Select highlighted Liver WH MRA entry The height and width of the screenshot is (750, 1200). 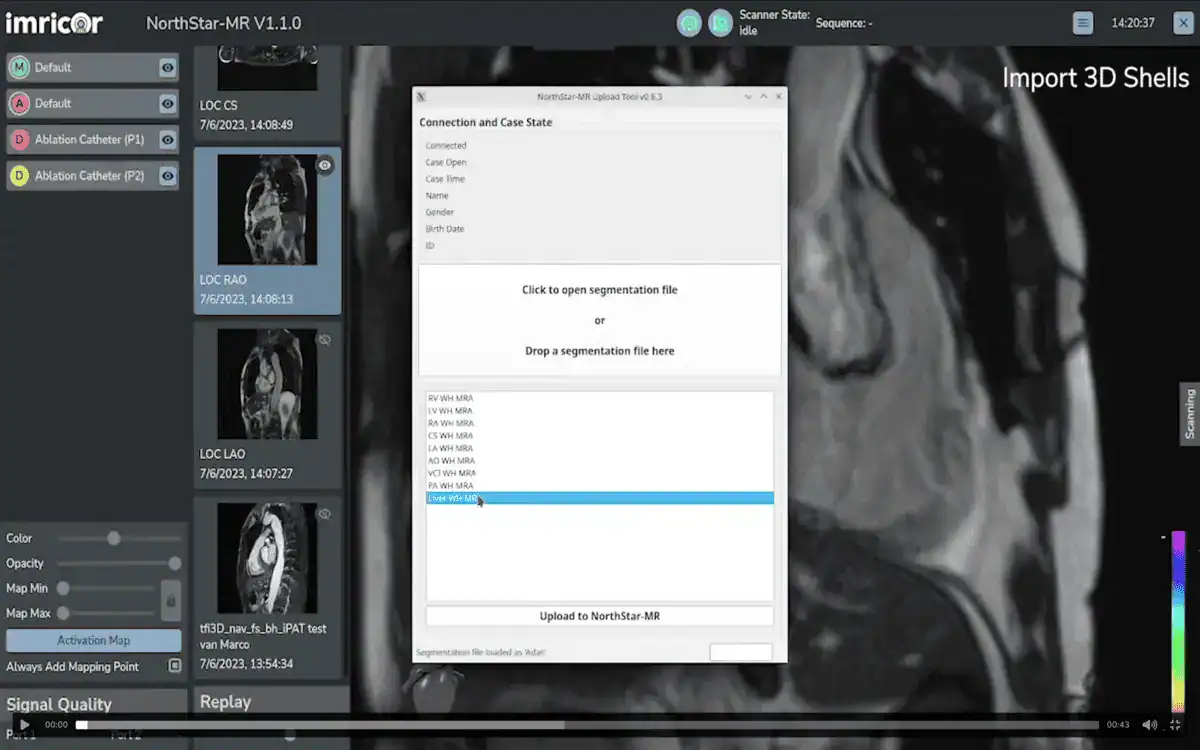coord(600,498)
